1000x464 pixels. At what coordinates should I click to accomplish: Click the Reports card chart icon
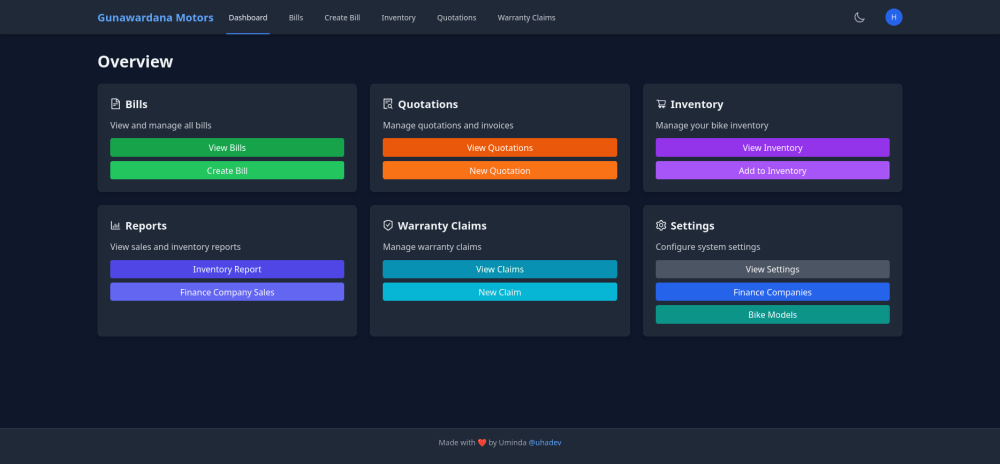click(115, 225)
